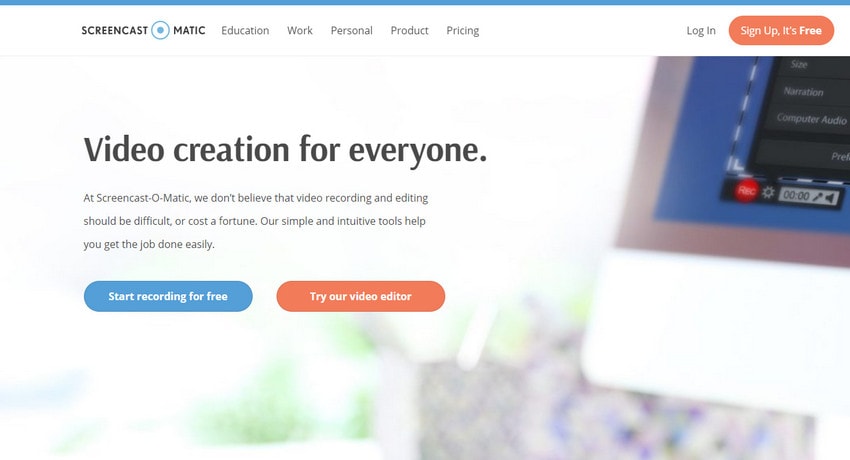
Task: Open the Work menu
Action: point(300,30)
